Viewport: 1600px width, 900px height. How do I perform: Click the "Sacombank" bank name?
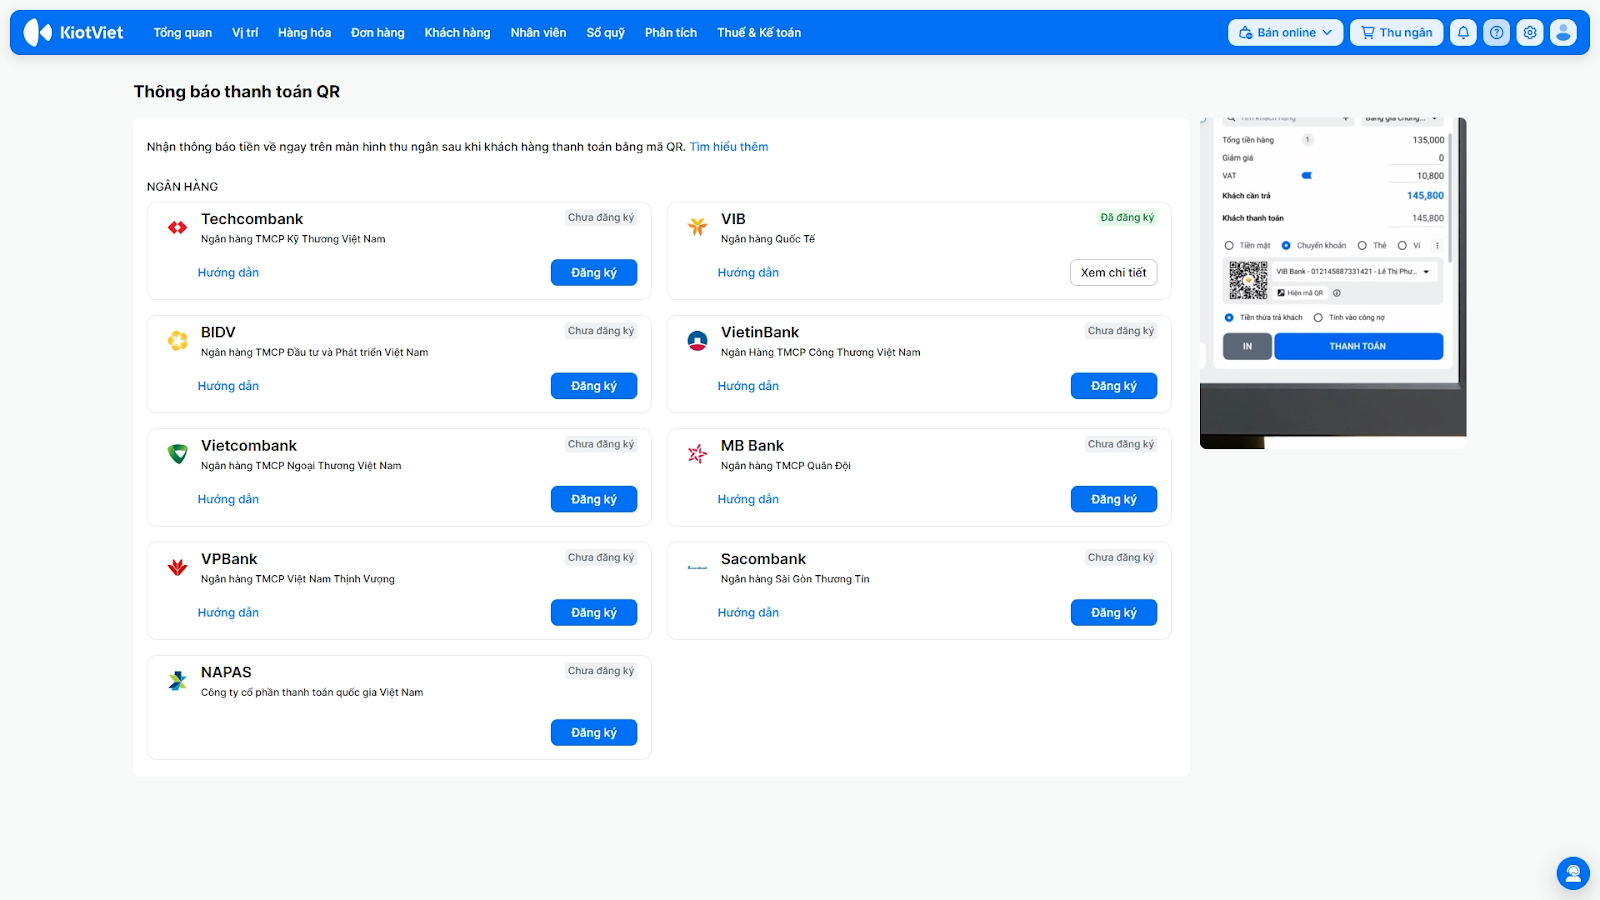763,559
